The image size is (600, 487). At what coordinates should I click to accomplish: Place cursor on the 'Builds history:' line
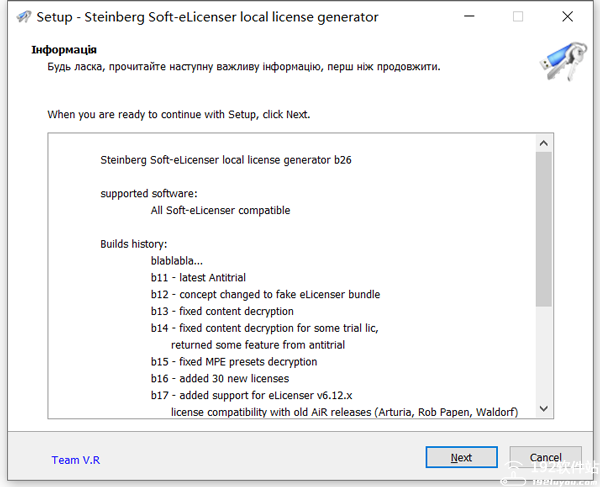click(134, 244)
